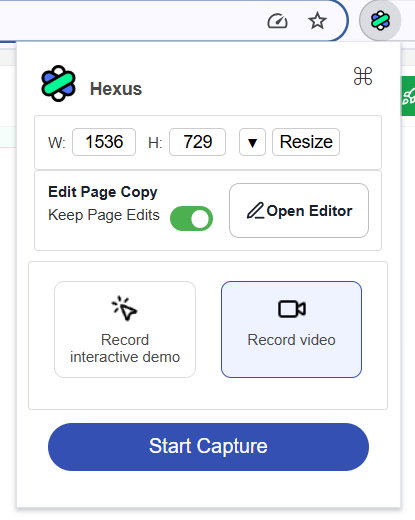Select Record interactive demo option

click(125, 329)
